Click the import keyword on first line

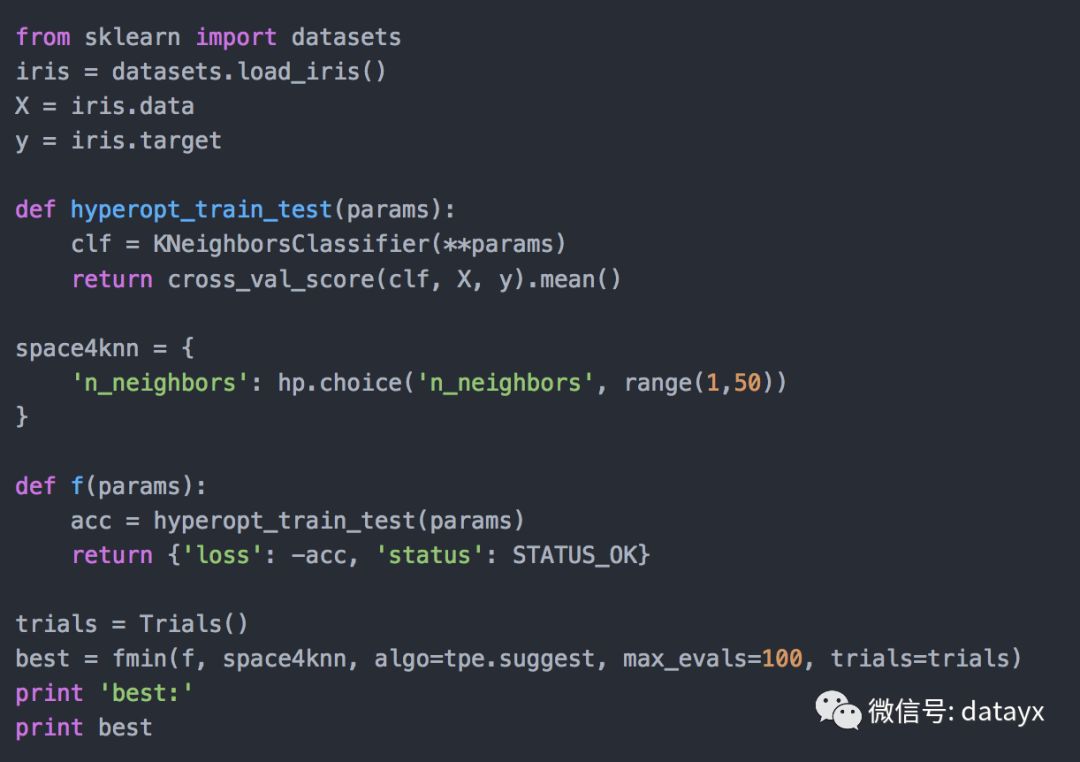[236, 37]
